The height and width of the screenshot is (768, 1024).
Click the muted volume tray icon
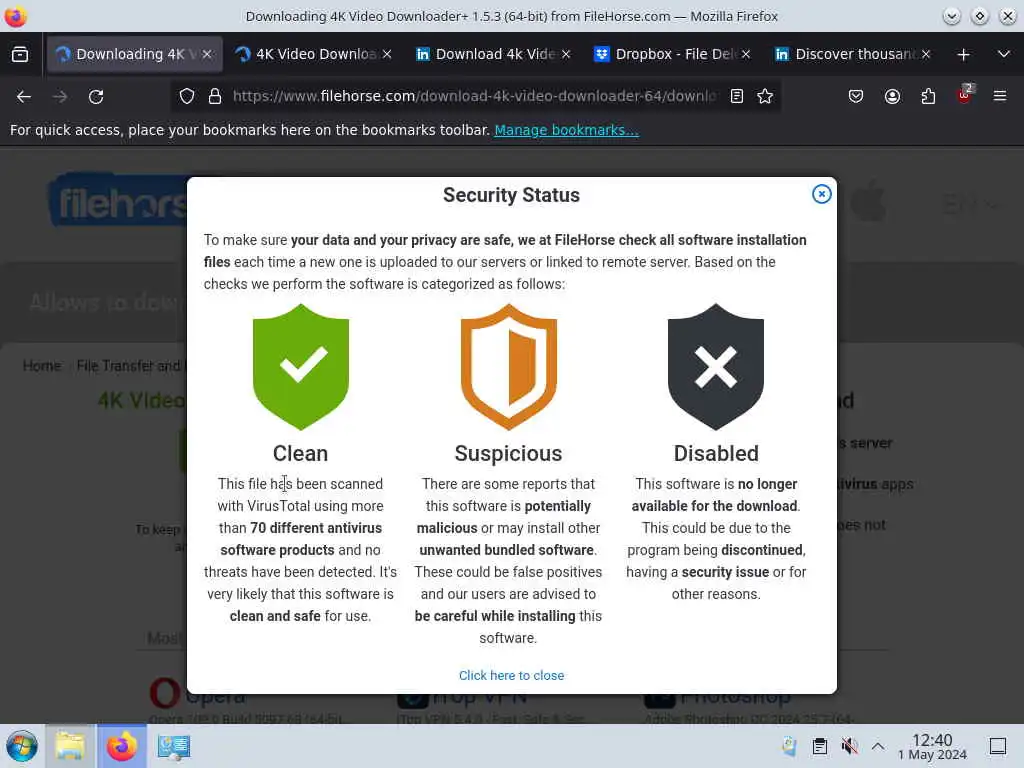coord(849,746)
